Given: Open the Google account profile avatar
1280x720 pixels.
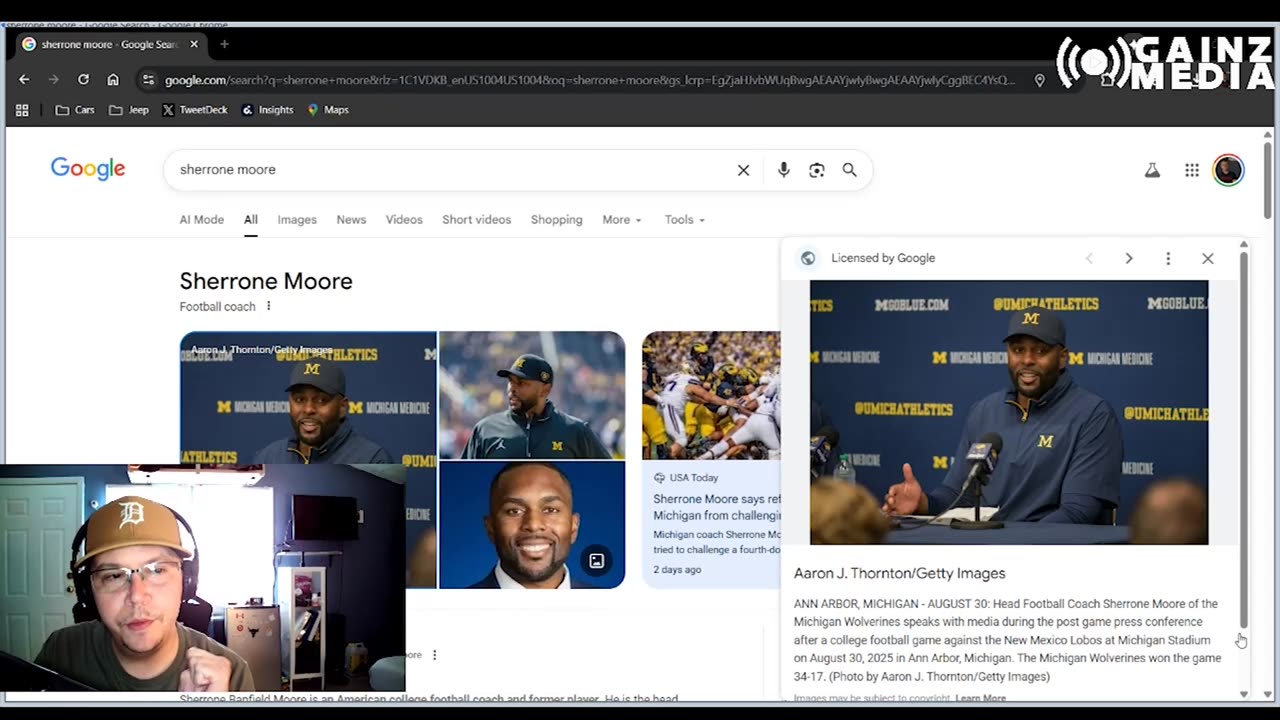Looking at the screenshot, I should click(x=1228, y=170).
